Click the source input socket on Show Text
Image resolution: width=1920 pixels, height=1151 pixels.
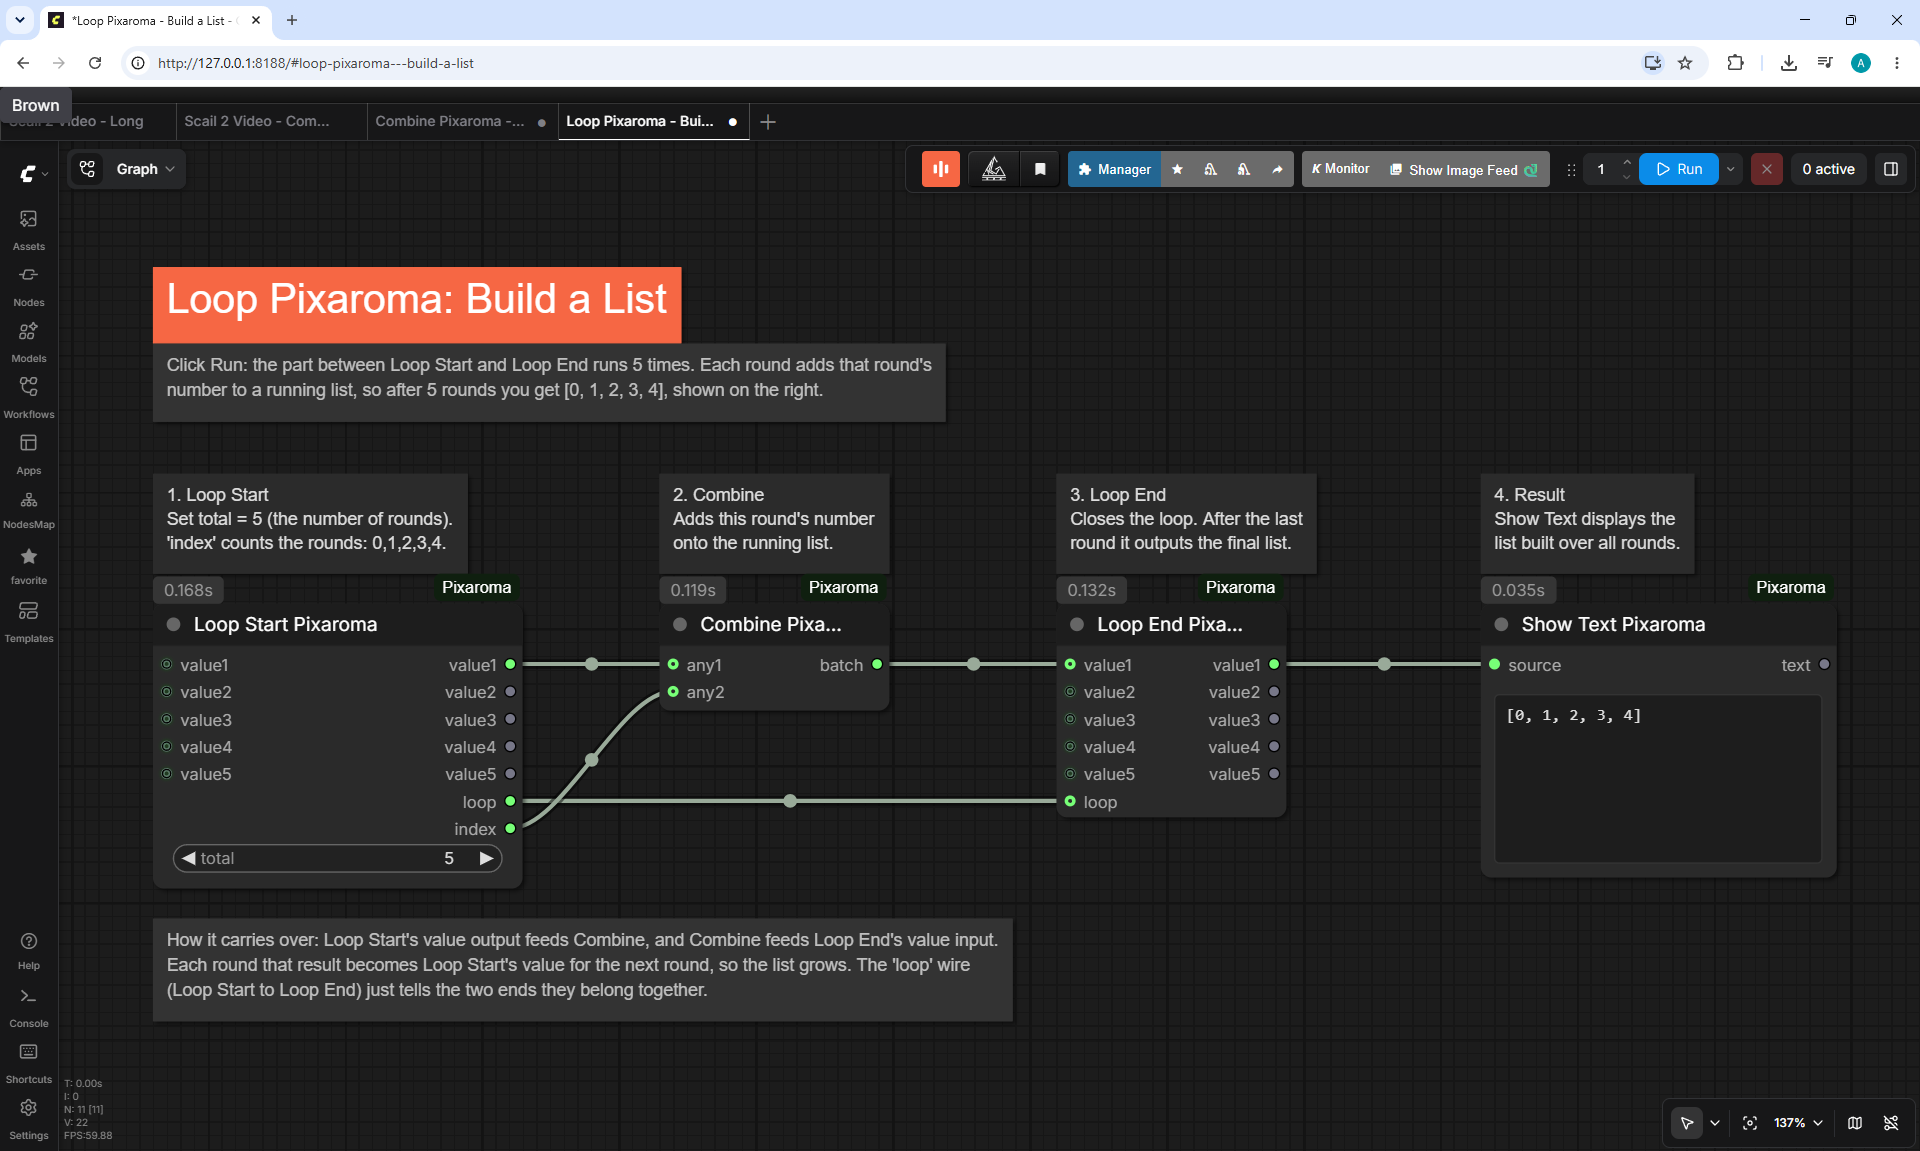click(1494, 664)
